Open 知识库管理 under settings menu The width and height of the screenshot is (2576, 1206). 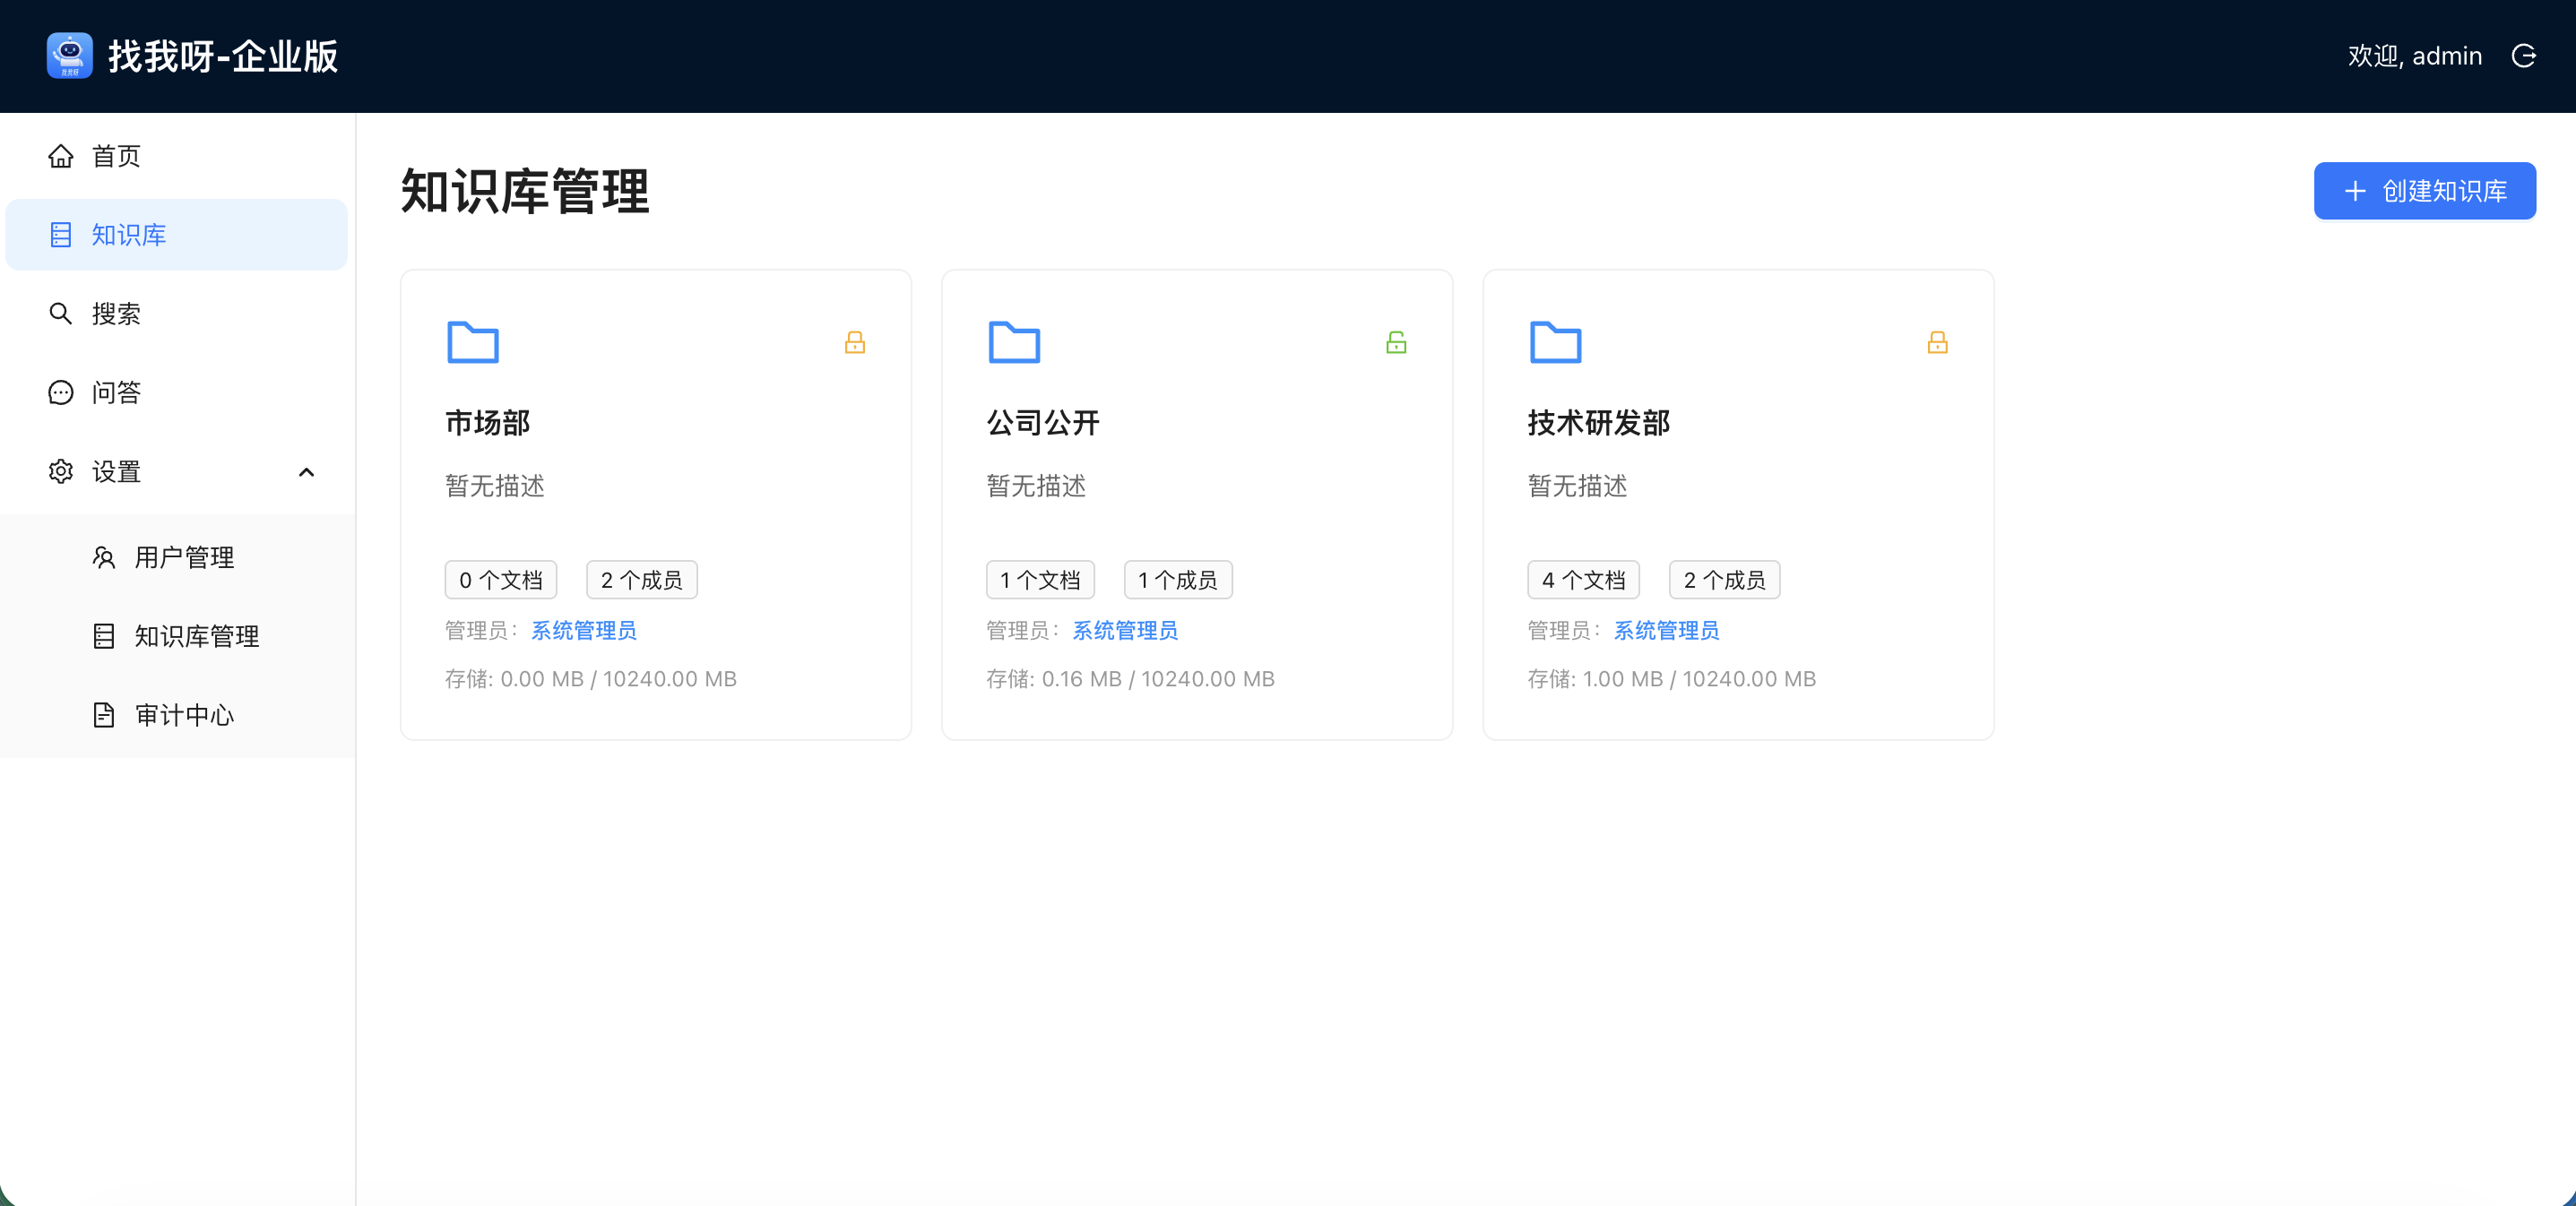[x=197, y=636]
